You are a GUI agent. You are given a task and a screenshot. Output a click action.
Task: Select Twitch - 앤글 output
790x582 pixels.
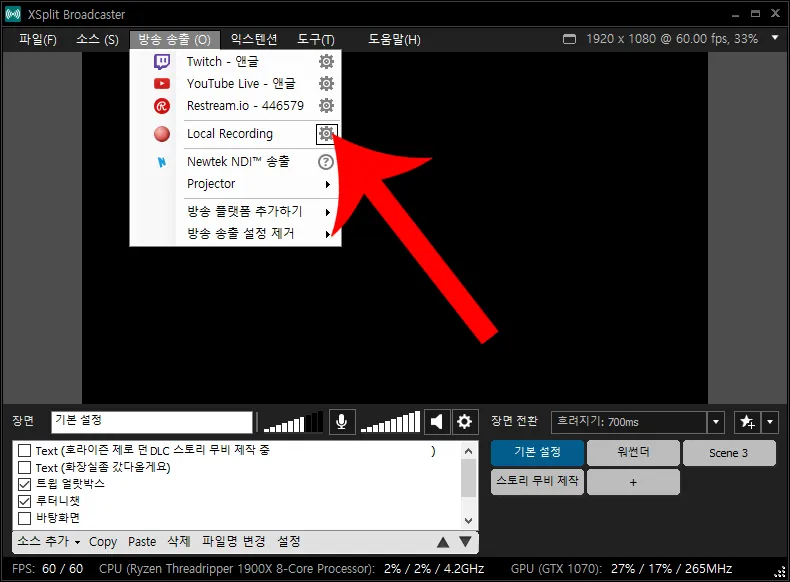223,61
